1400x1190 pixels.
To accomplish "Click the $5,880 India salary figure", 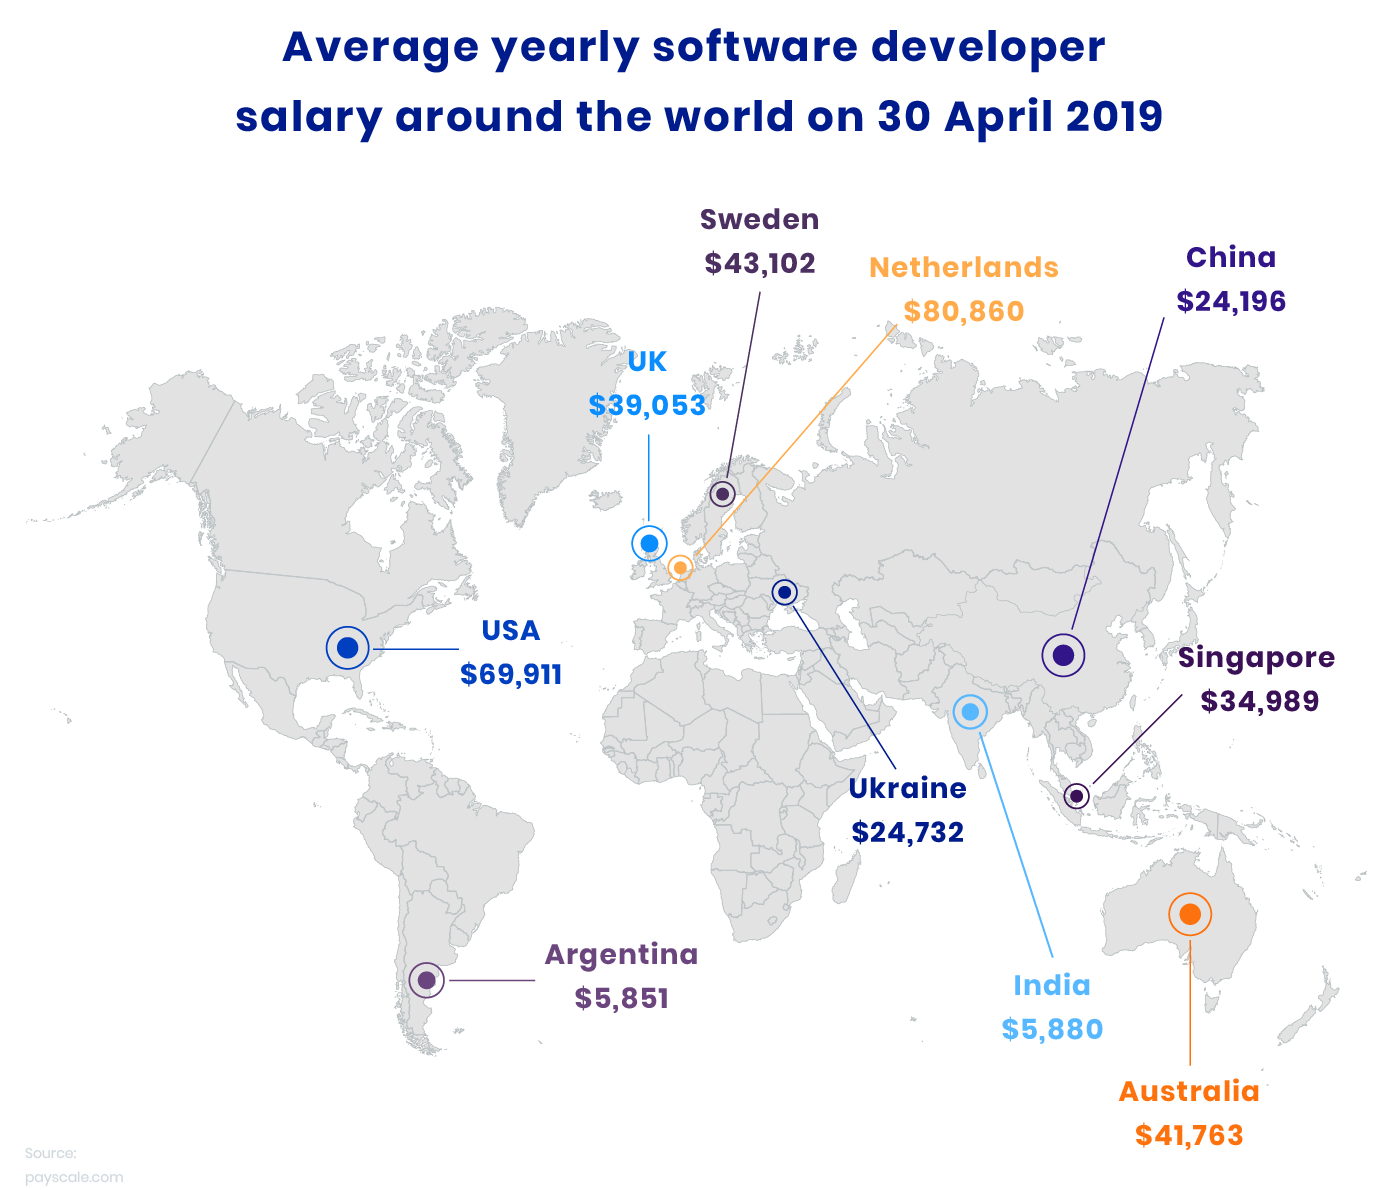I will click(x=1051, y=1028).
